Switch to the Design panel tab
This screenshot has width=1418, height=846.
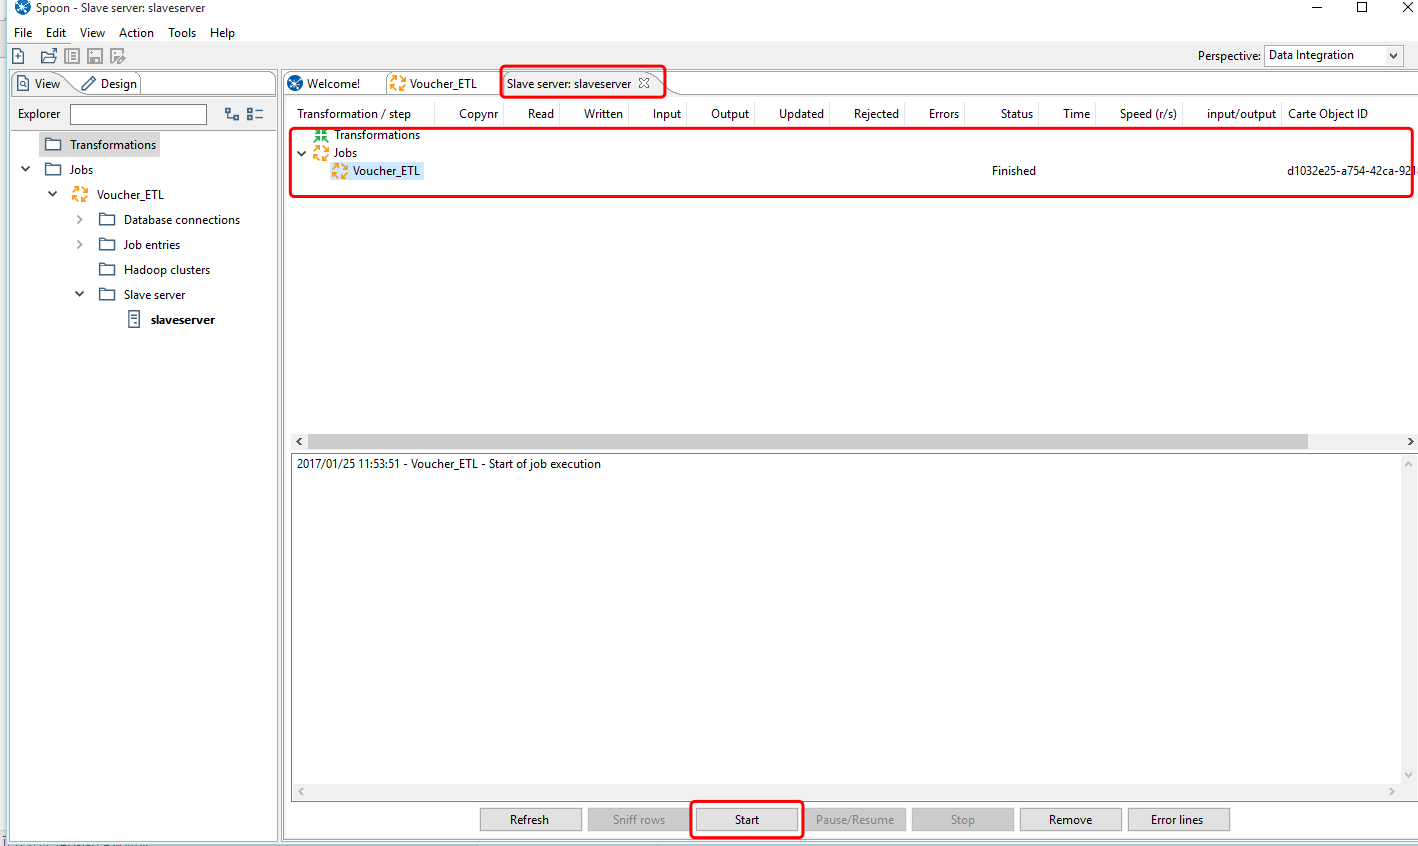pos(110,84)
